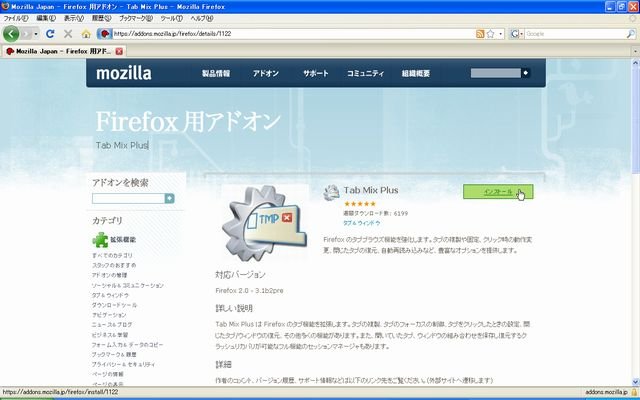
Task: Open コミュニティ in site navigation
Action: [x=365, y=73]
